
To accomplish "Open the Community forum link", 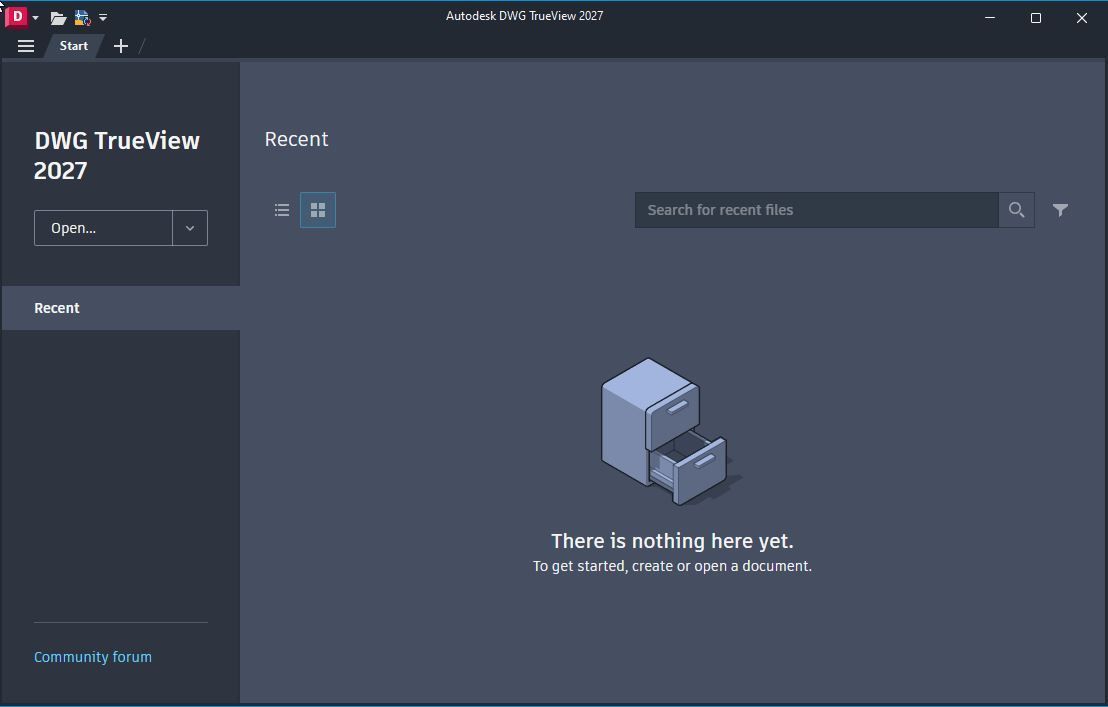I will click(93, 657).
